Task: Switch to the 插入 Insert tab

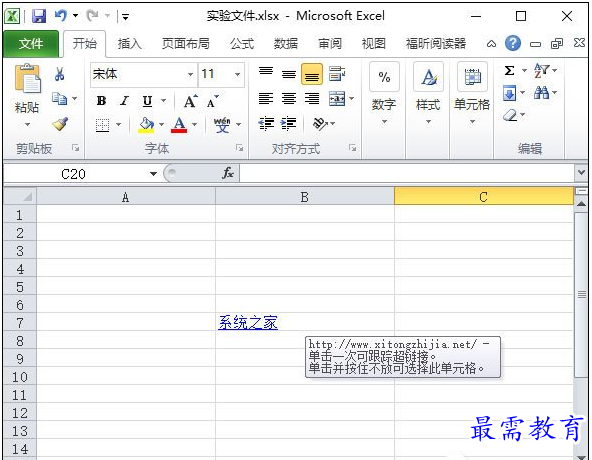Action: tap(130, 44)
